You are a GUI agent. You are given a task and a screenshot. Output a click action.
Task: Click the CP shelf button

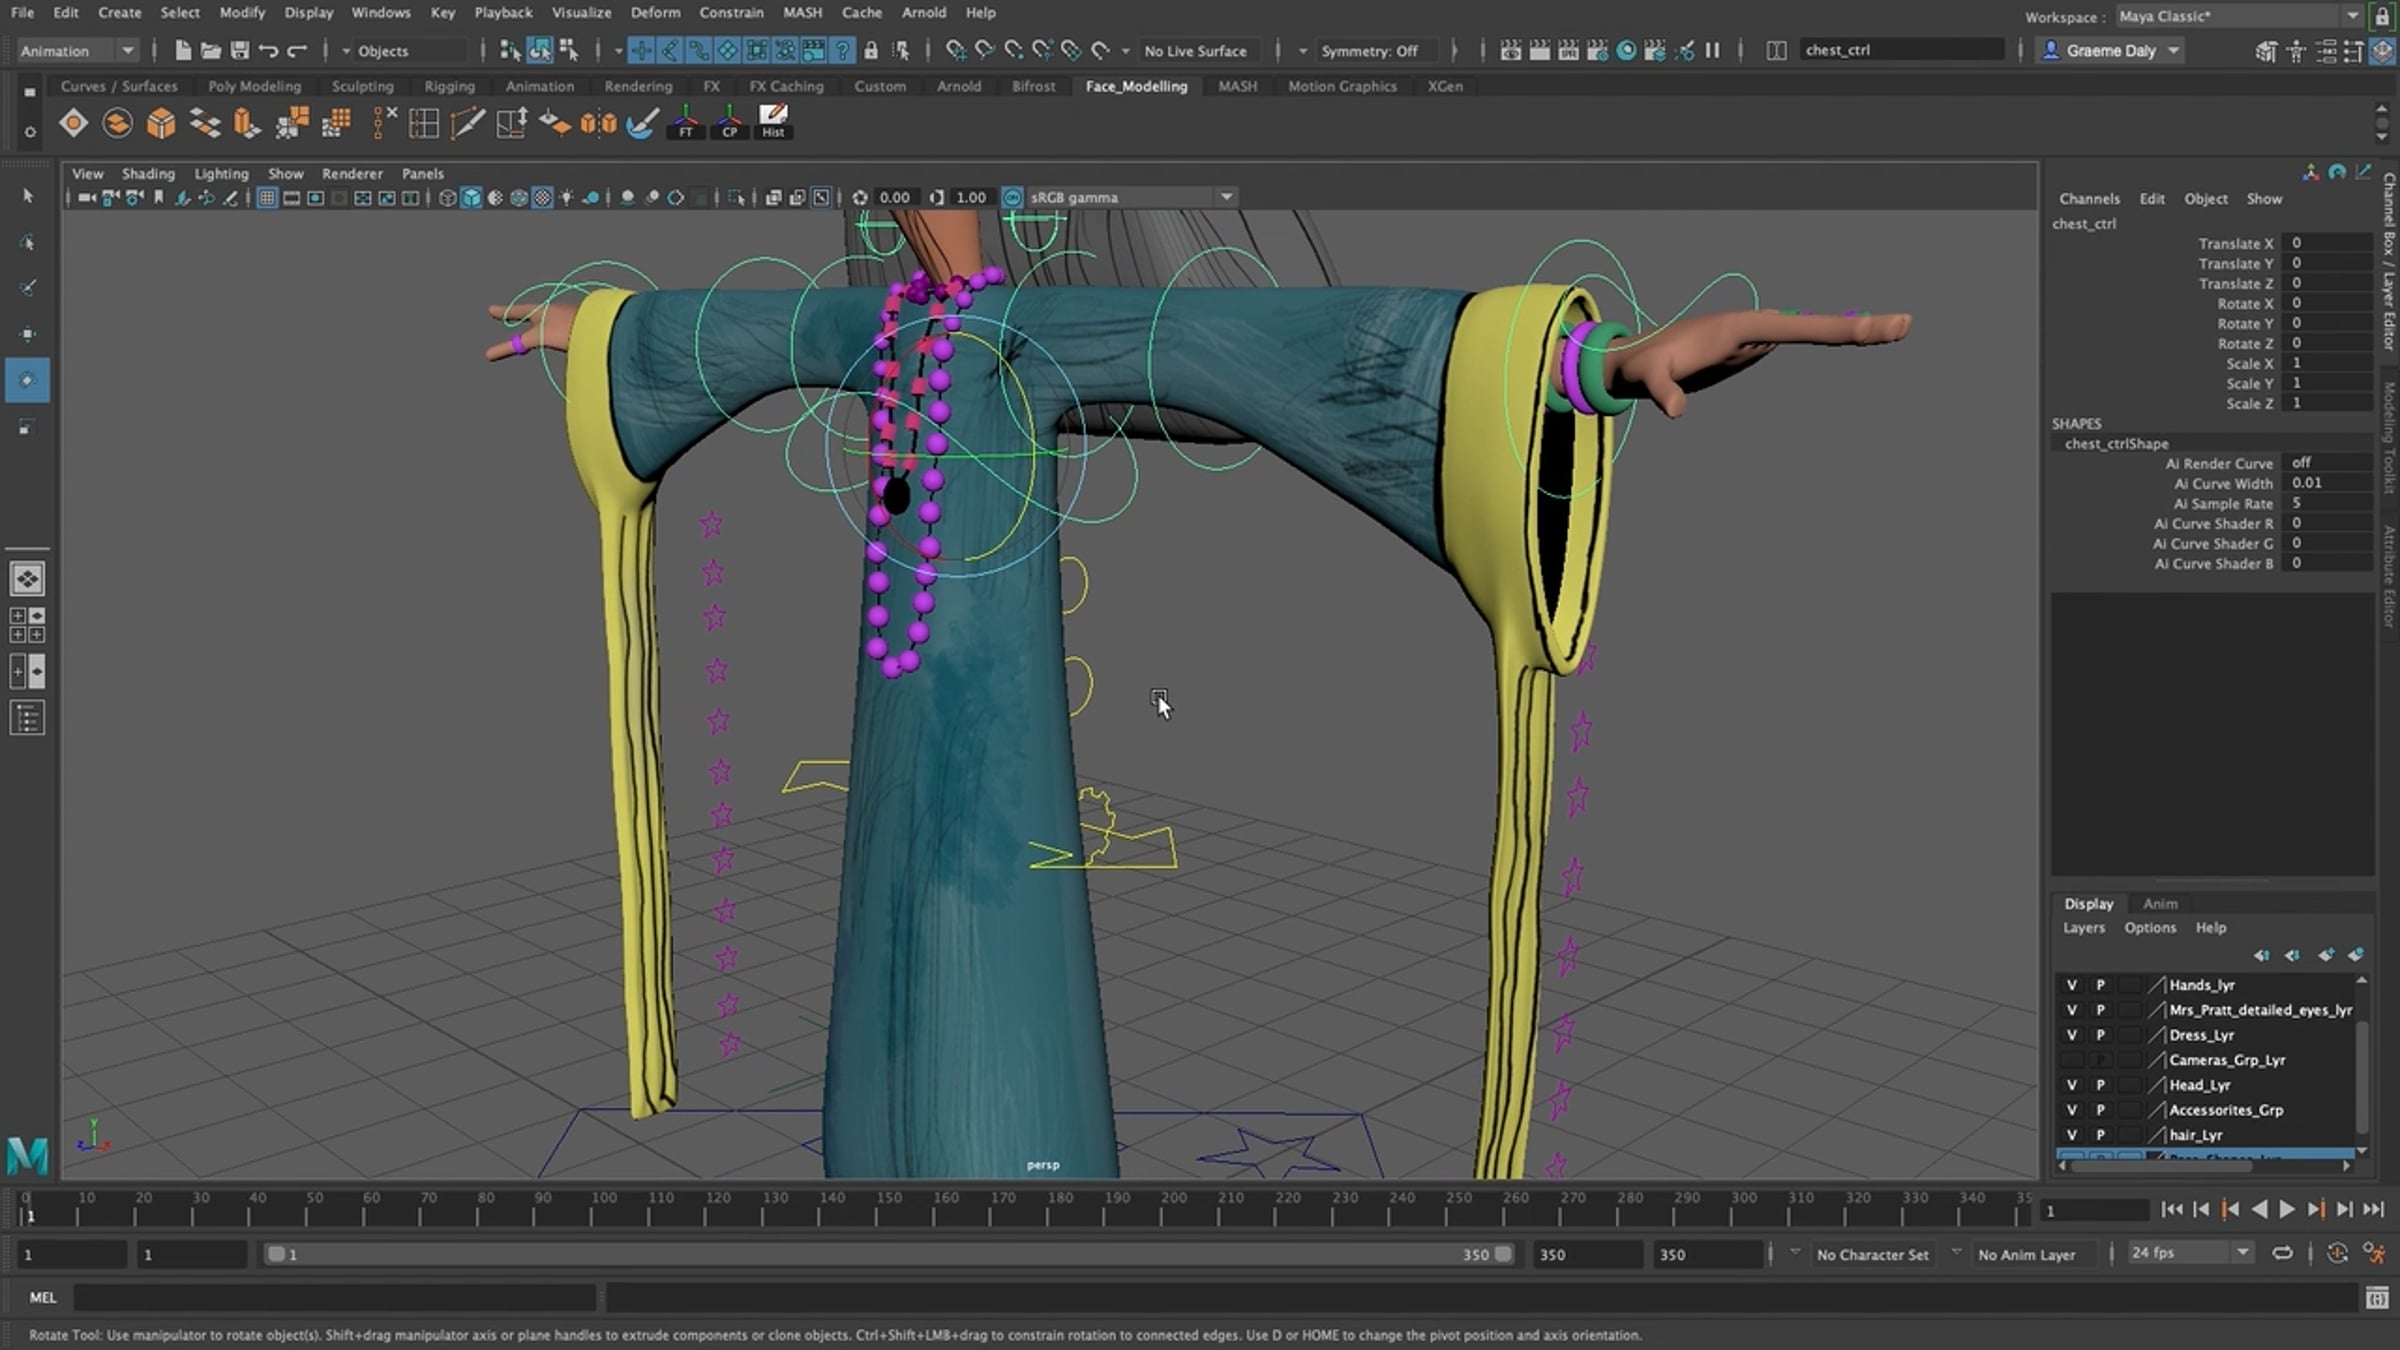(730, 122)
